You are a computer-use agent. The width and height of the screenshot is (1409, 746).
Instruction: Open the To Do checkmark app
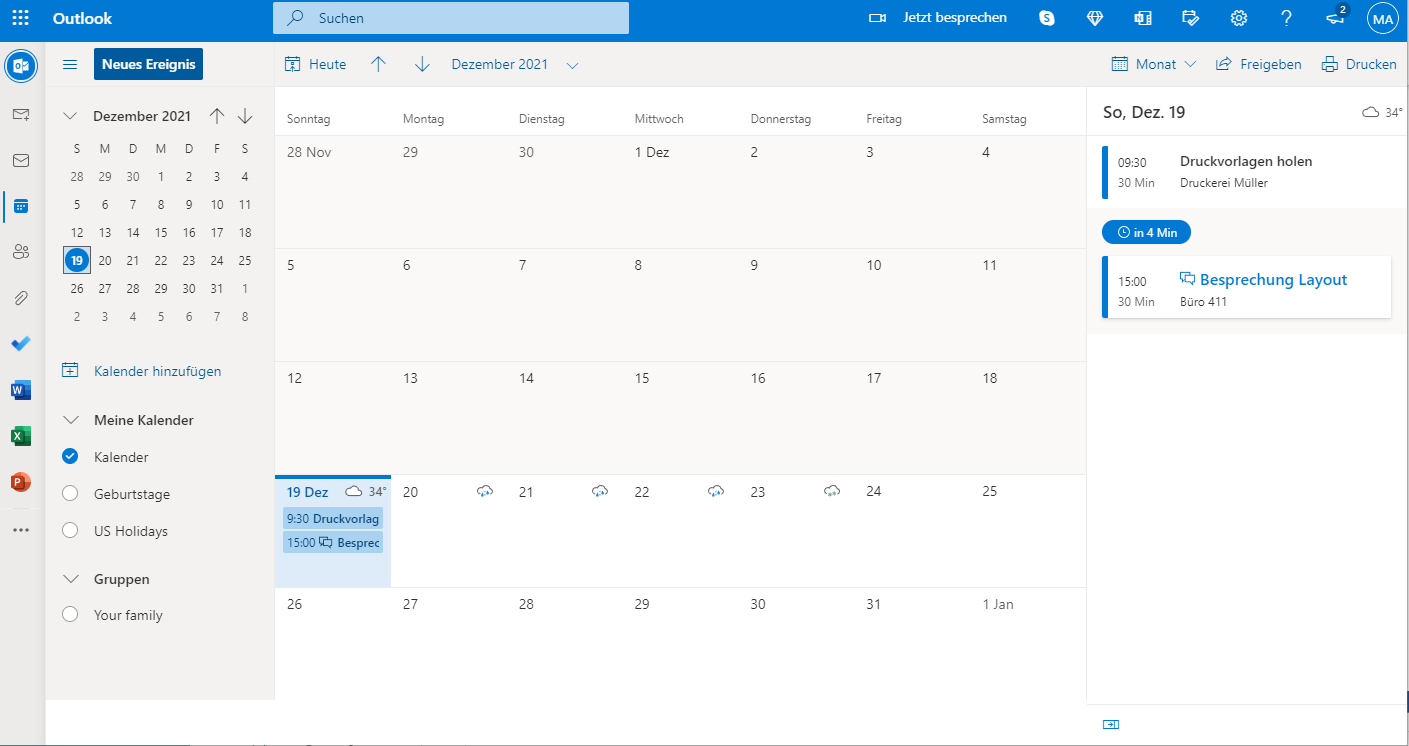pyautogui.click(x=21, y=344)
